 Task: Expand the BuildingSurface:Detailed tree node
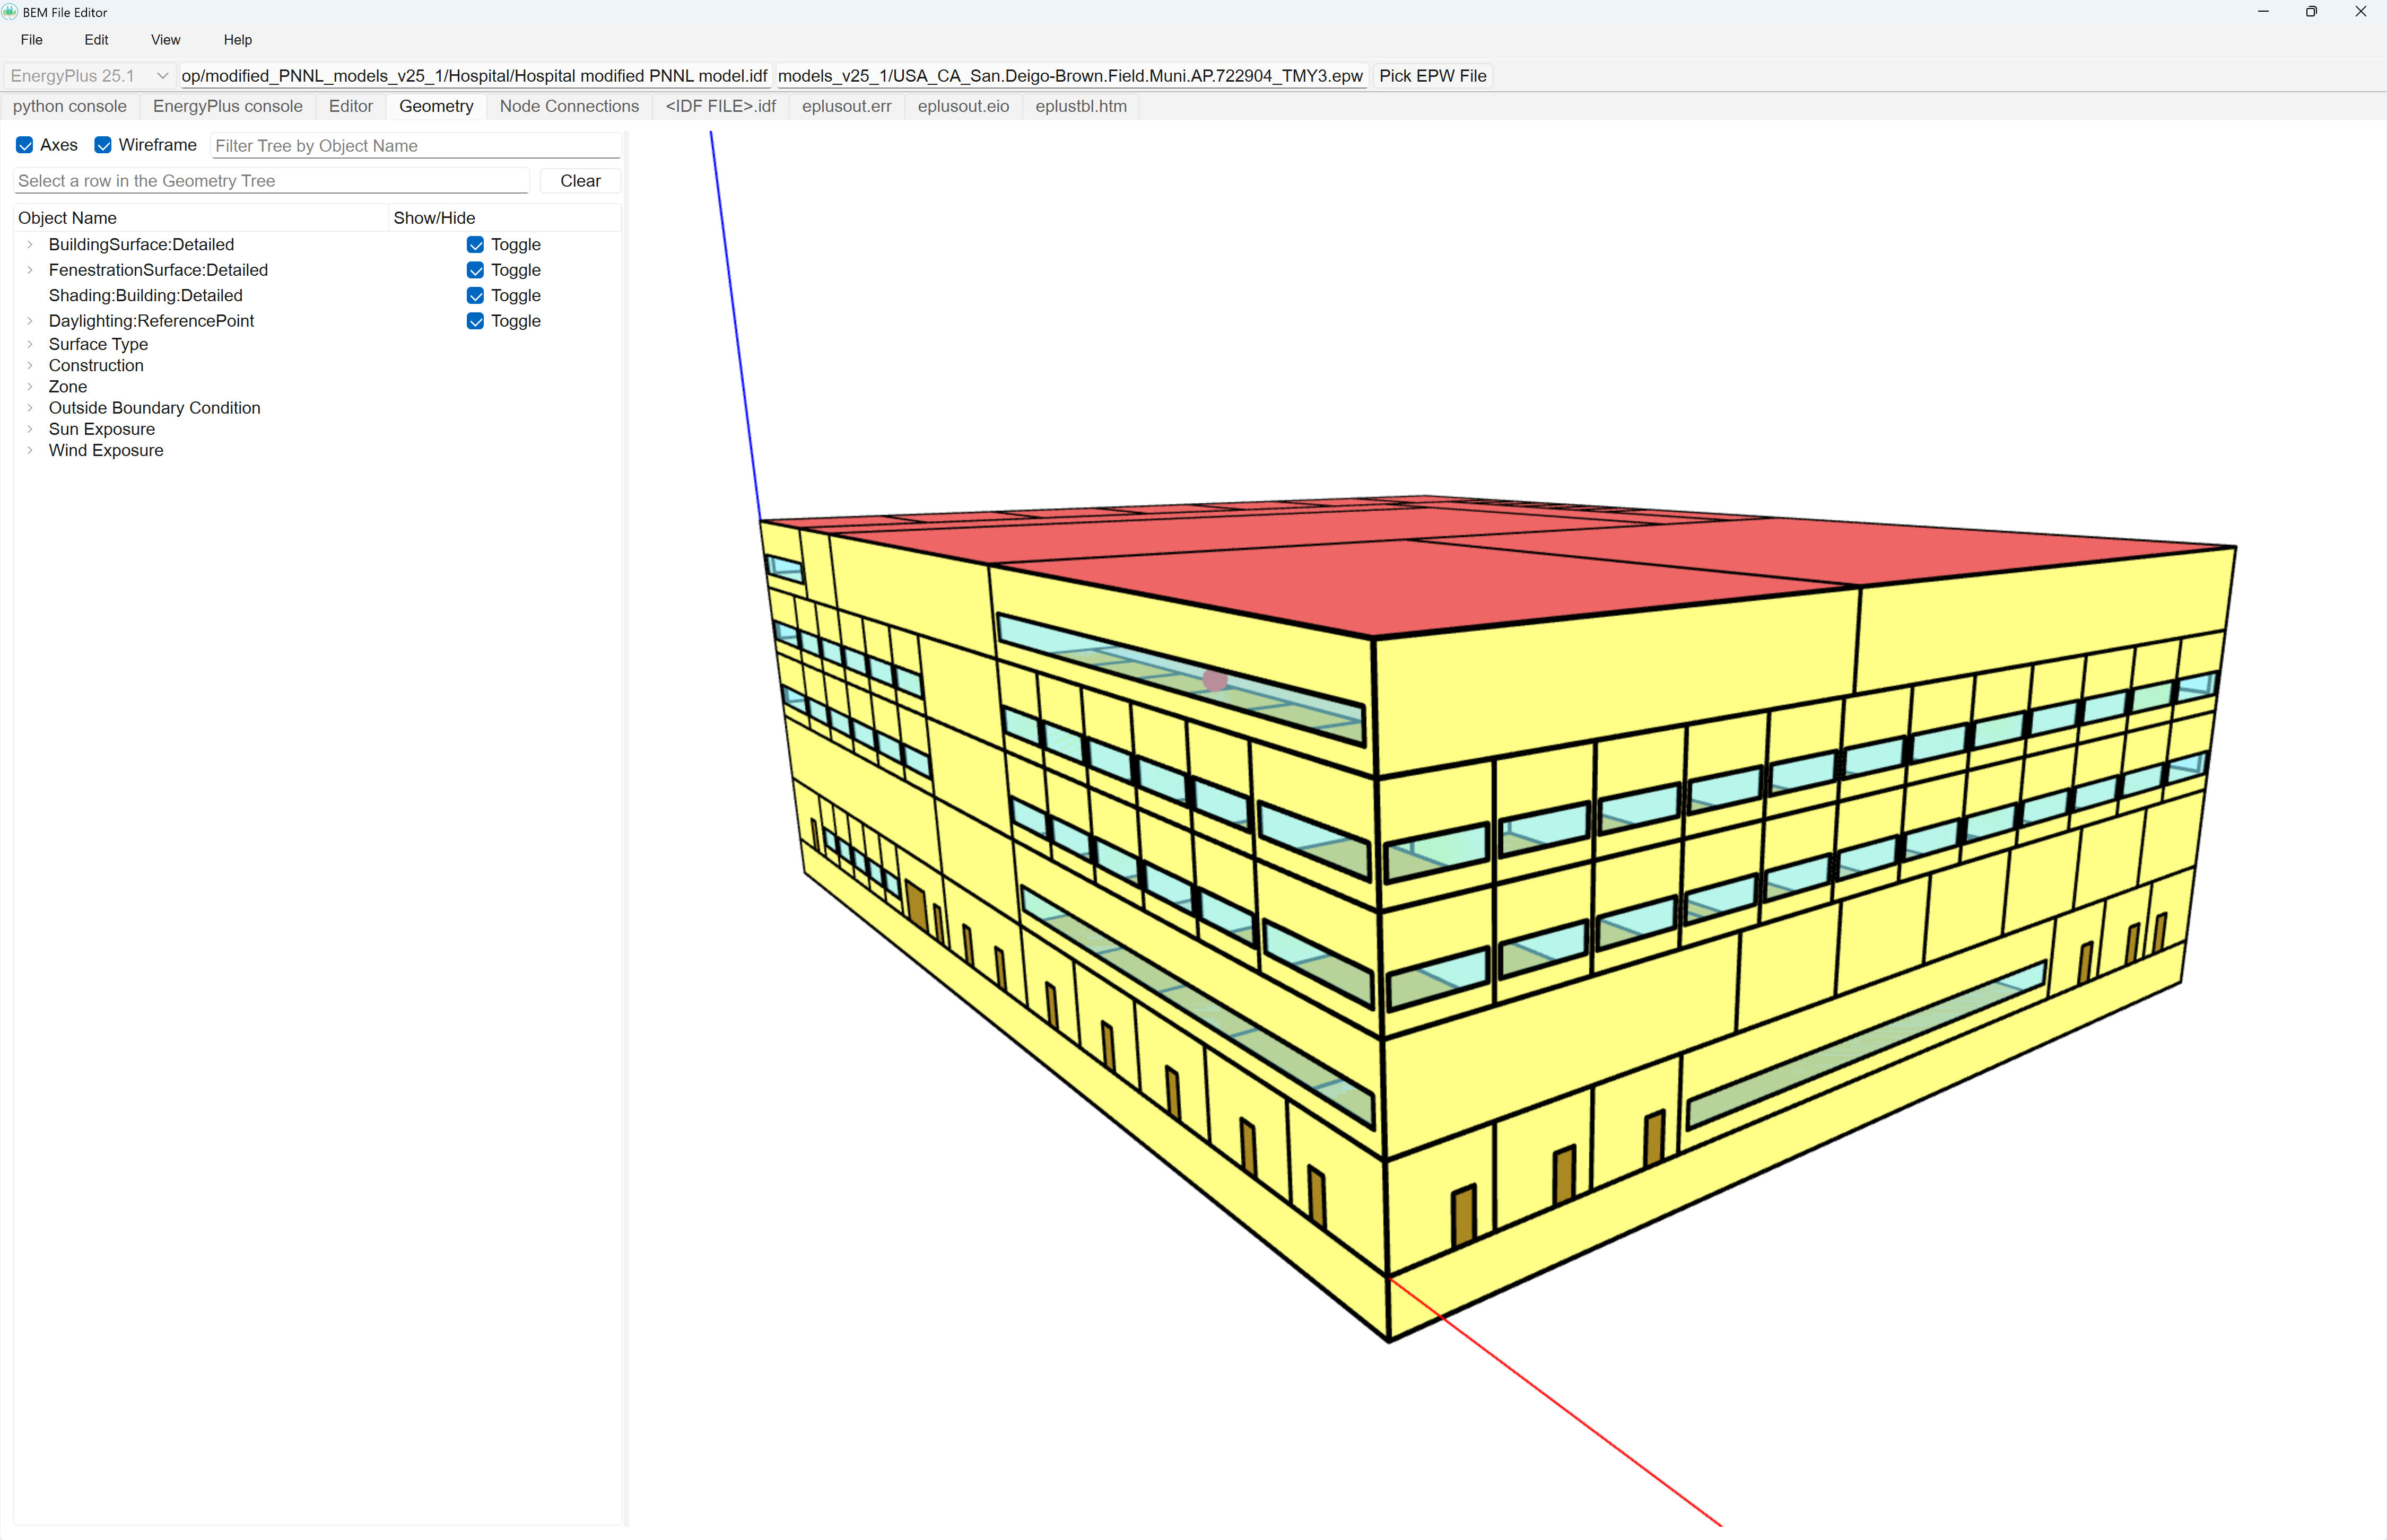30,245
